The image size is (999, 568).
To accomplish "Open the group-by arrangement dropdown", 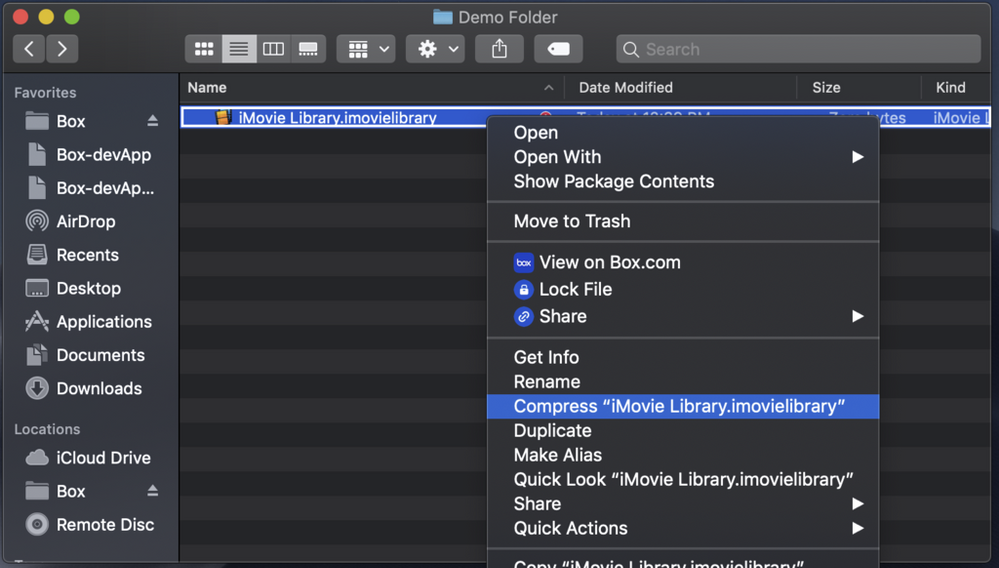I will coord(366,49).
